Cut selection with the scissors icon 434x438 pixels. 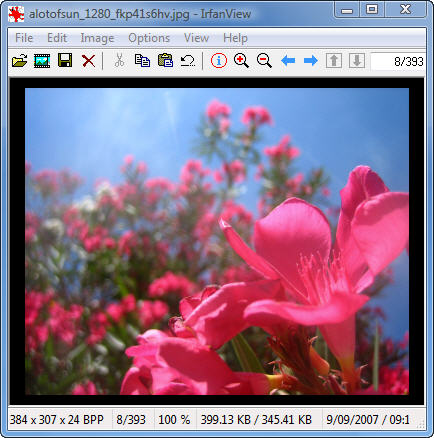coord(119,61)
